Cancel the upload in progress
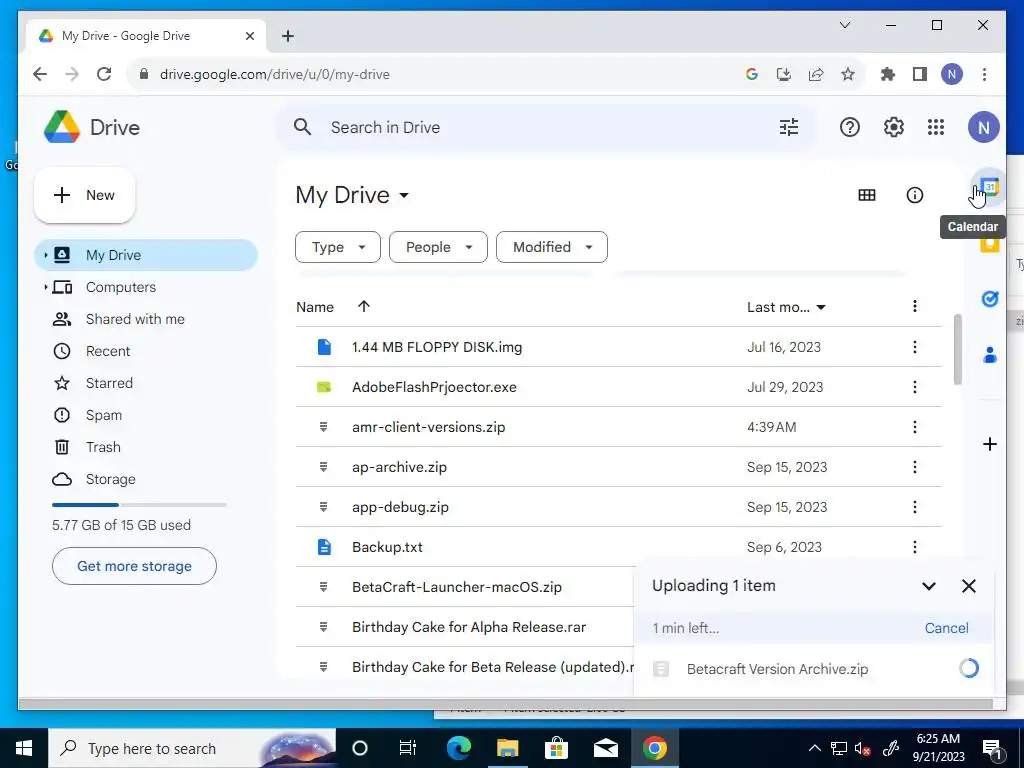This screenshot has height=768, width=1024. 946,628
